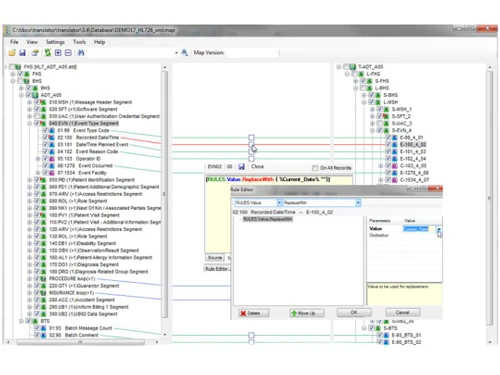Click the binoculars Find toolbar icon

click(81, 53)
